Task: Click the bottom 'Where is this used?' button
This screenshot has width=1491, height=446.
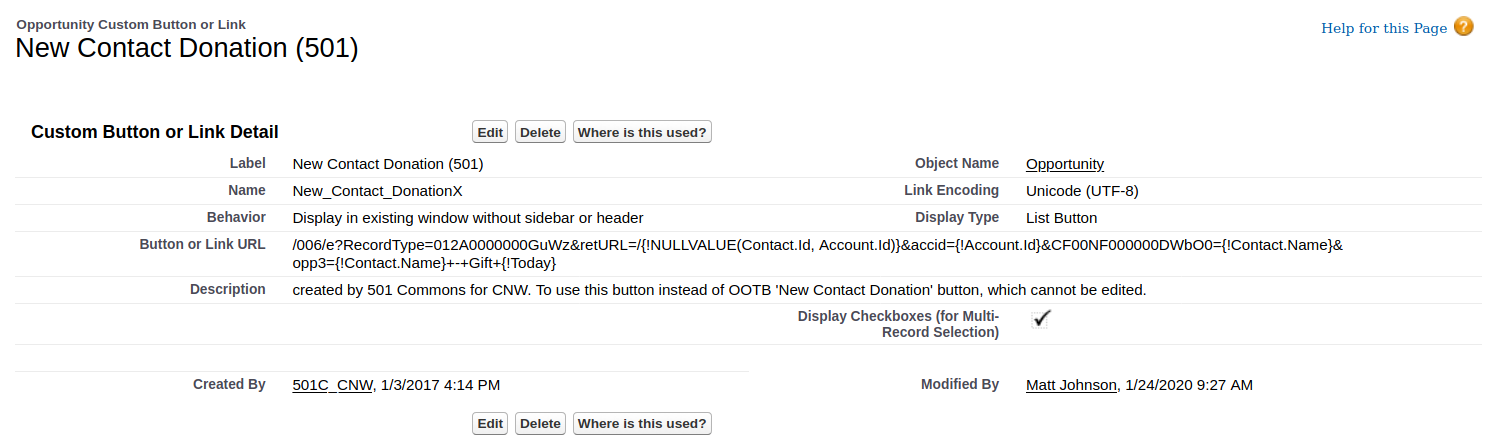Action: [x=642, y=423]
